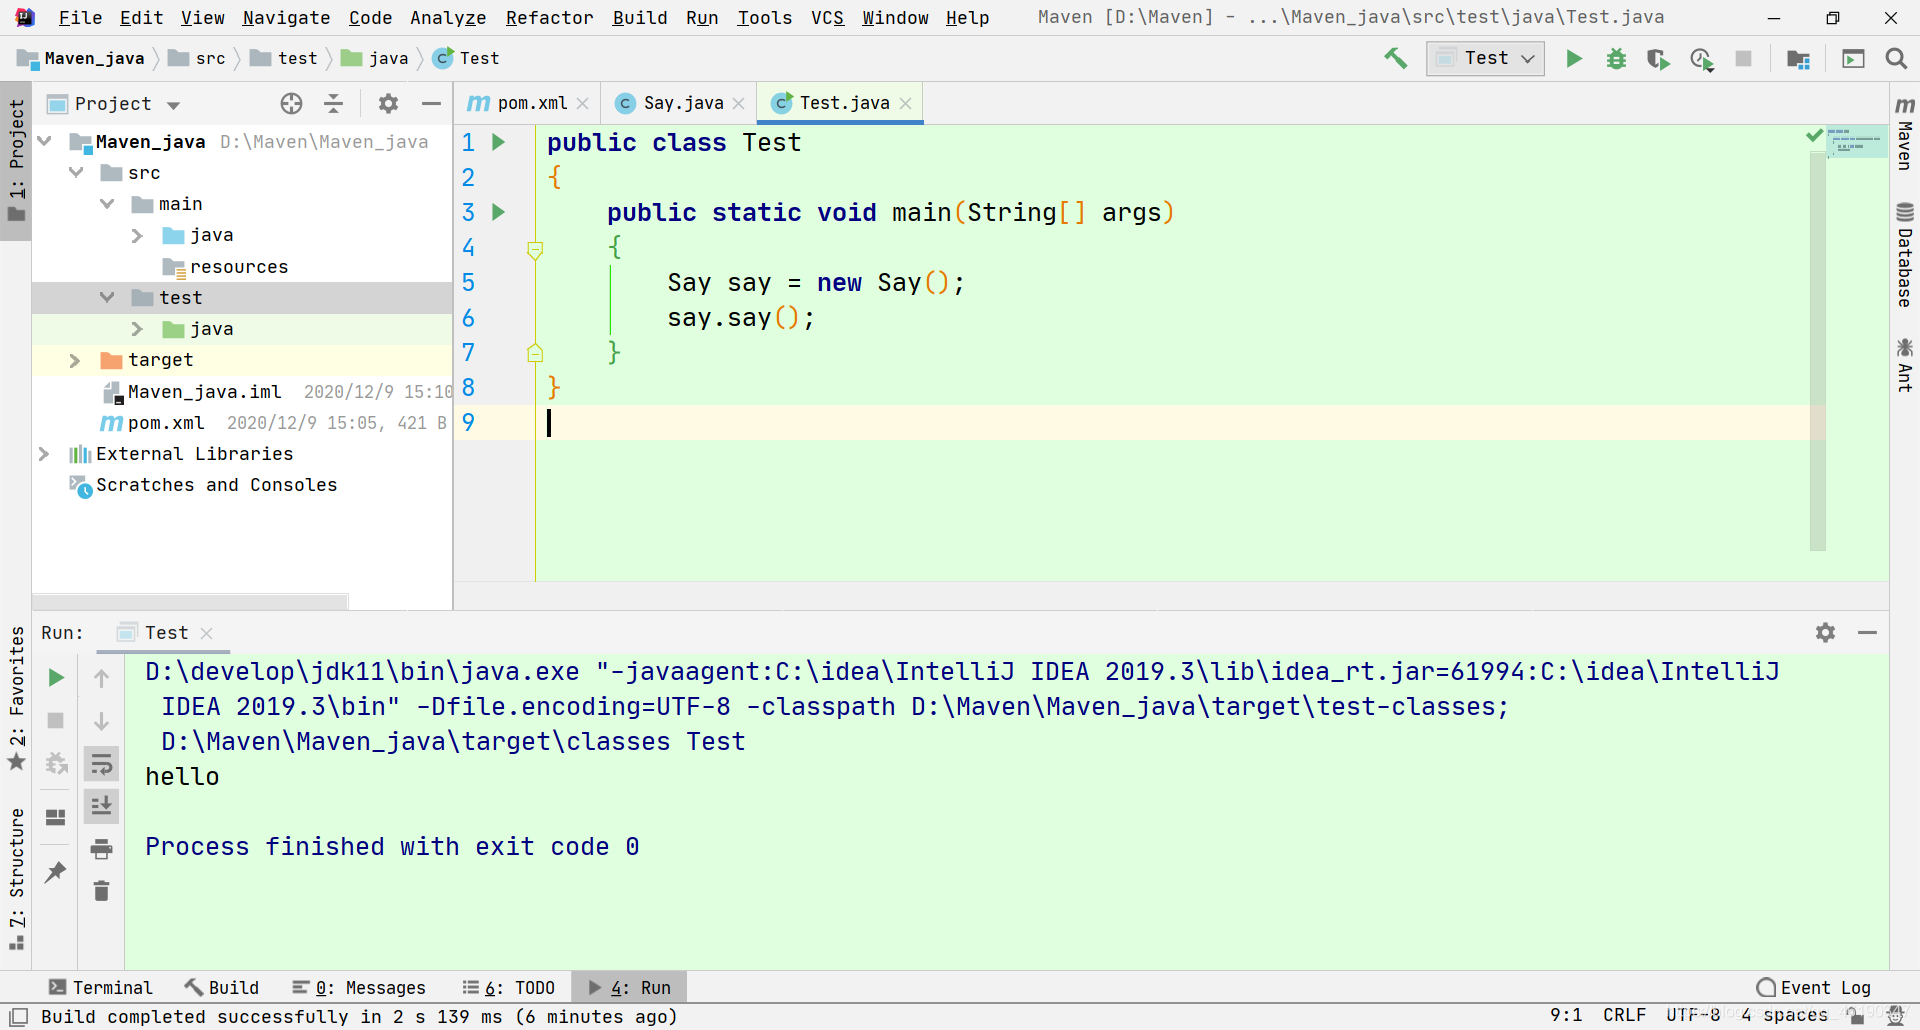Open the Analyze menu
This screenshot has height=1030, width=1920.
(x=448, y=18)
